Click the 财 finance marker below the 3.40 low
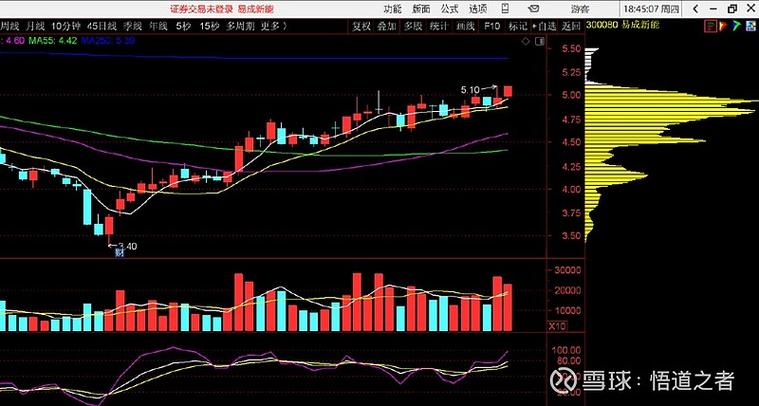 click(x=116, y=251)
